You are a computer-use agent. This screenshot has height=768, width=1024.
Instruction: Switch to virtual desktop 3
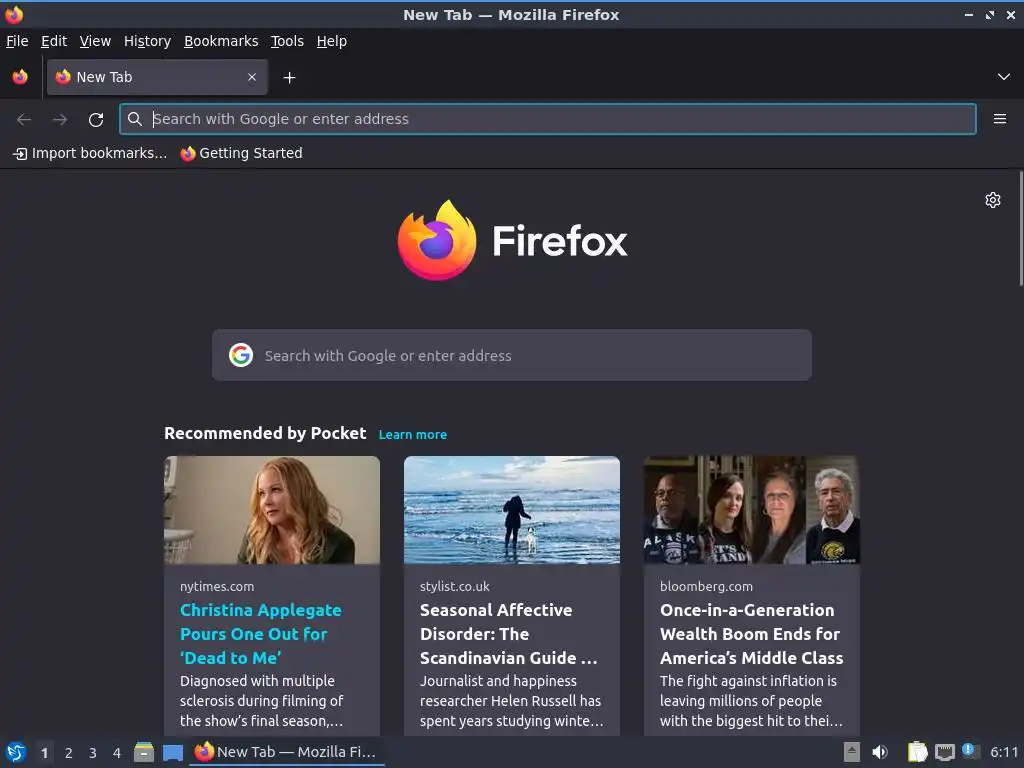[x=93, y=753]
